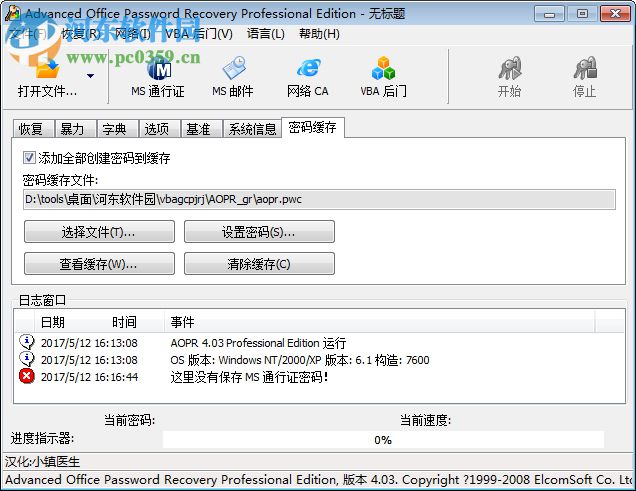Click the 日期 log column header
Screen dimensions: 636x491
pos(53,322)
